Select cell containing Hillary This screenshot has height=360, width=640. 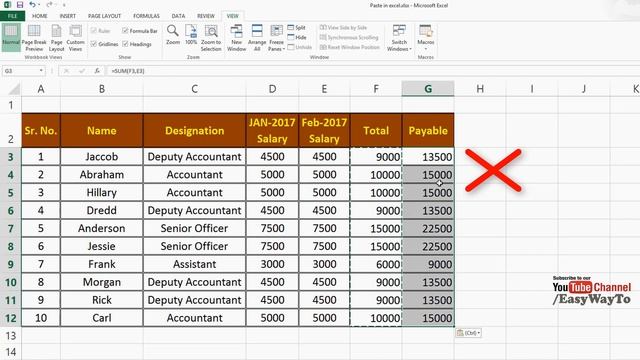tap(102, 193)
